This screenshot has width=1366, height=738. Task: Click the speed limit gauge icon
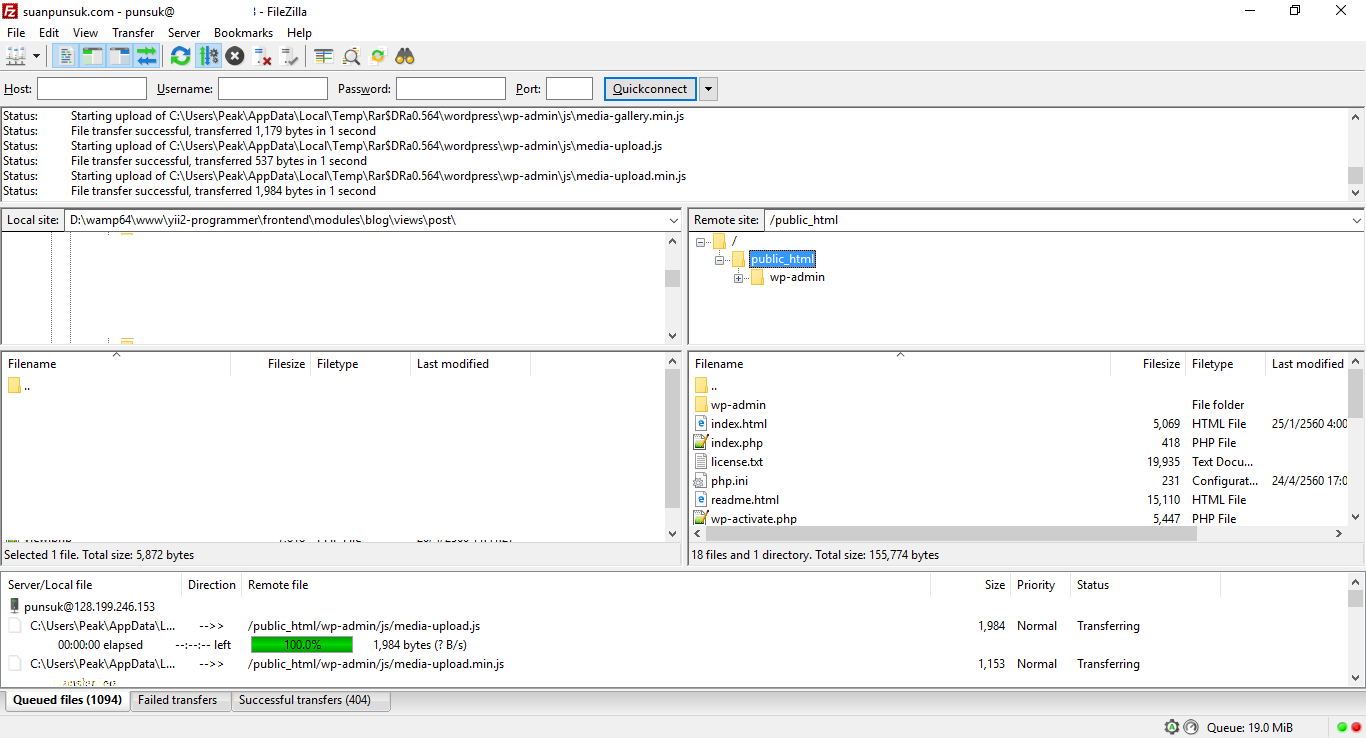(1191, 727)
